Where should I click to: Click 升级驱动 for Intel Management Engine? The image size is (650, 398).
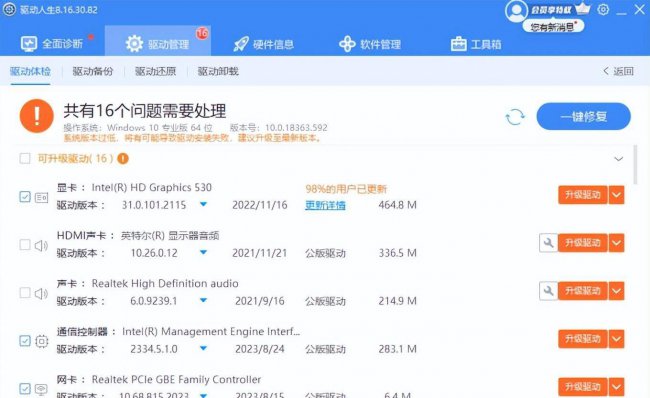[583, 339]
